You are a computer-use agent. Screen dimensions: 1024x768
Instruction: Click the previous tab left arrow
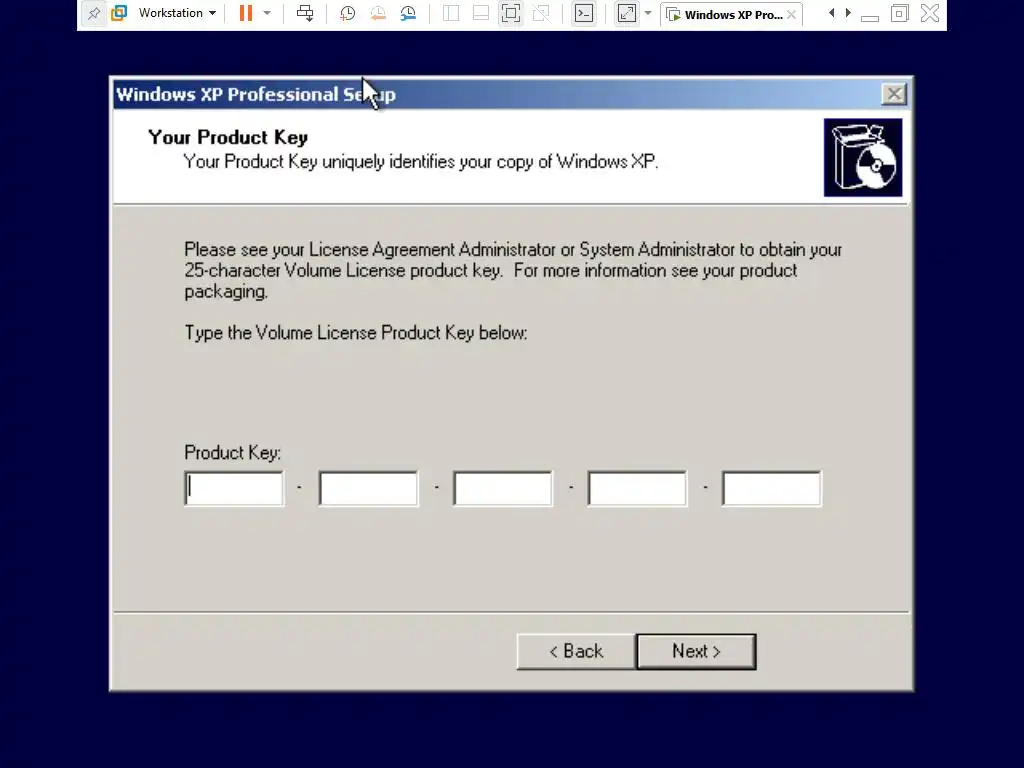pyautogui.click(x=831, y=13)
